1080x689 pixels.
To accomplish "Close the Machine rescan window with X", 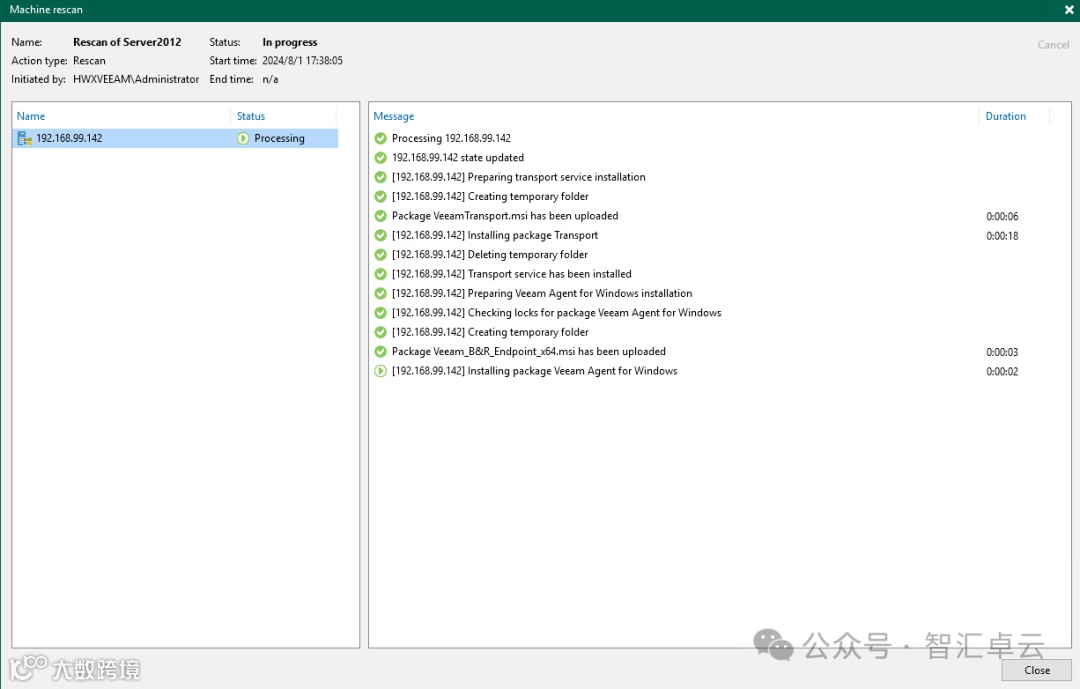I will tap(1069, 10).
